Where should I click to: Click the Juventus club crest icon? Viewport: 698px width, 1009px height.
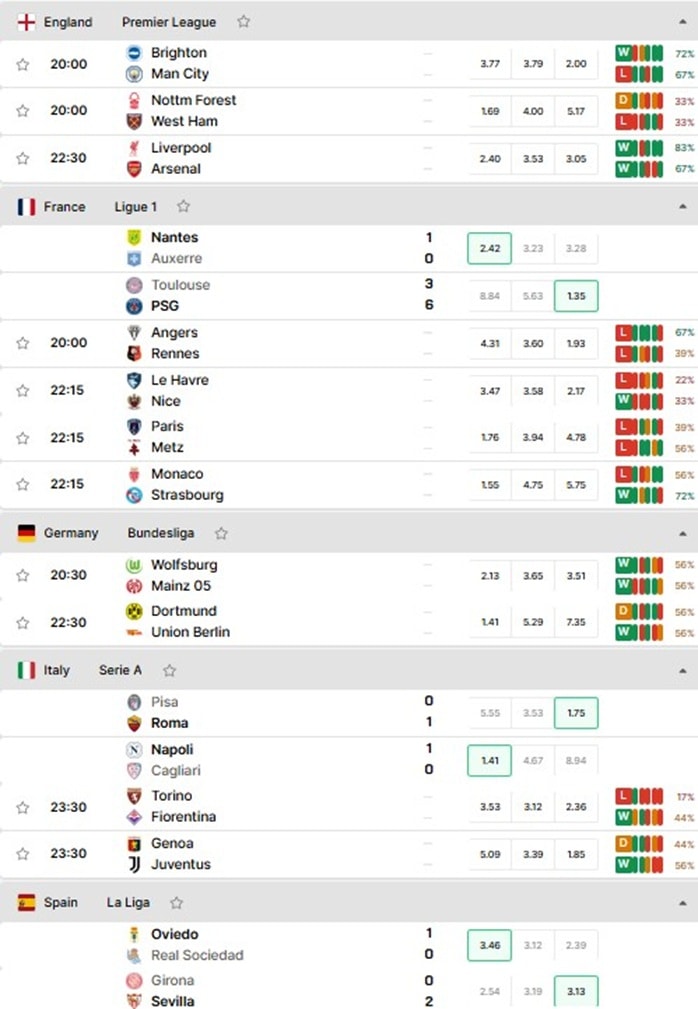pos(134,865)
